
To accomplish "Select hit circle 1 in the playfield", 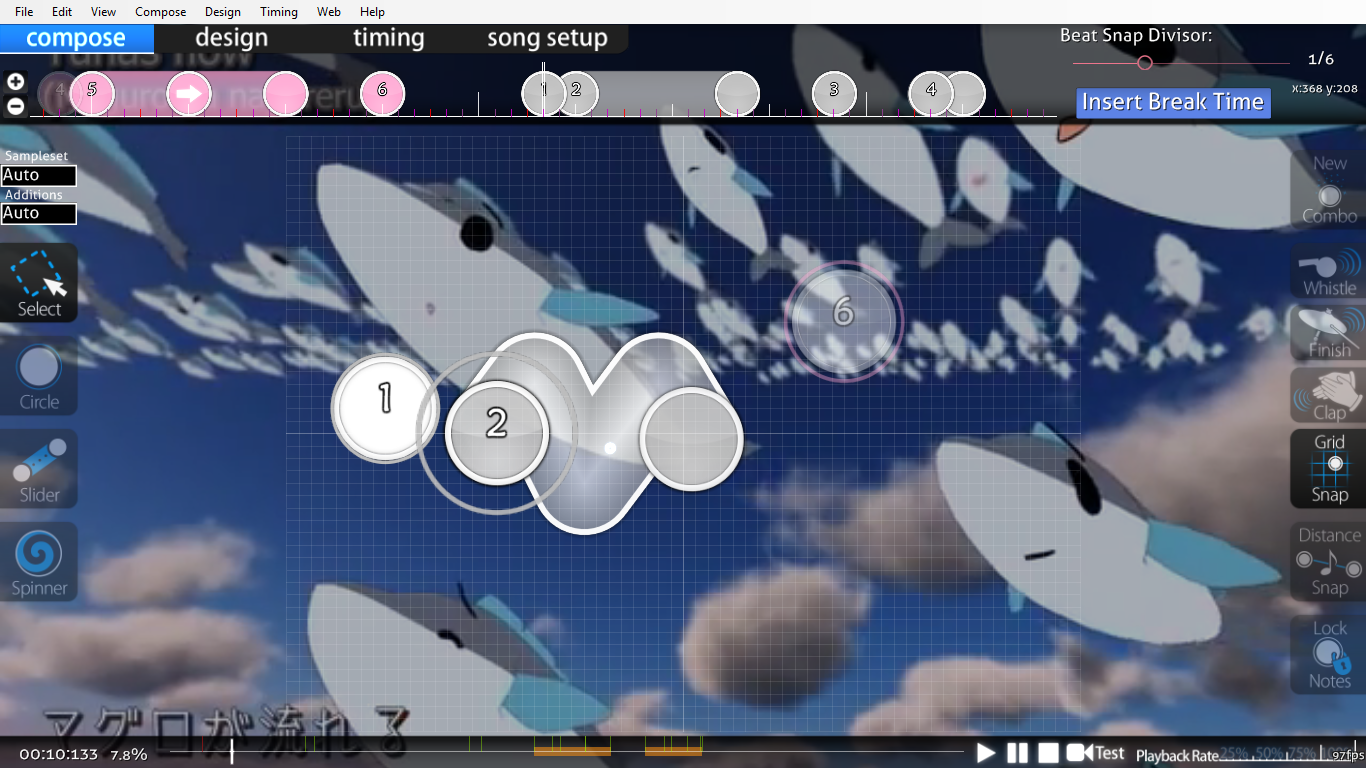I will 385,408.
